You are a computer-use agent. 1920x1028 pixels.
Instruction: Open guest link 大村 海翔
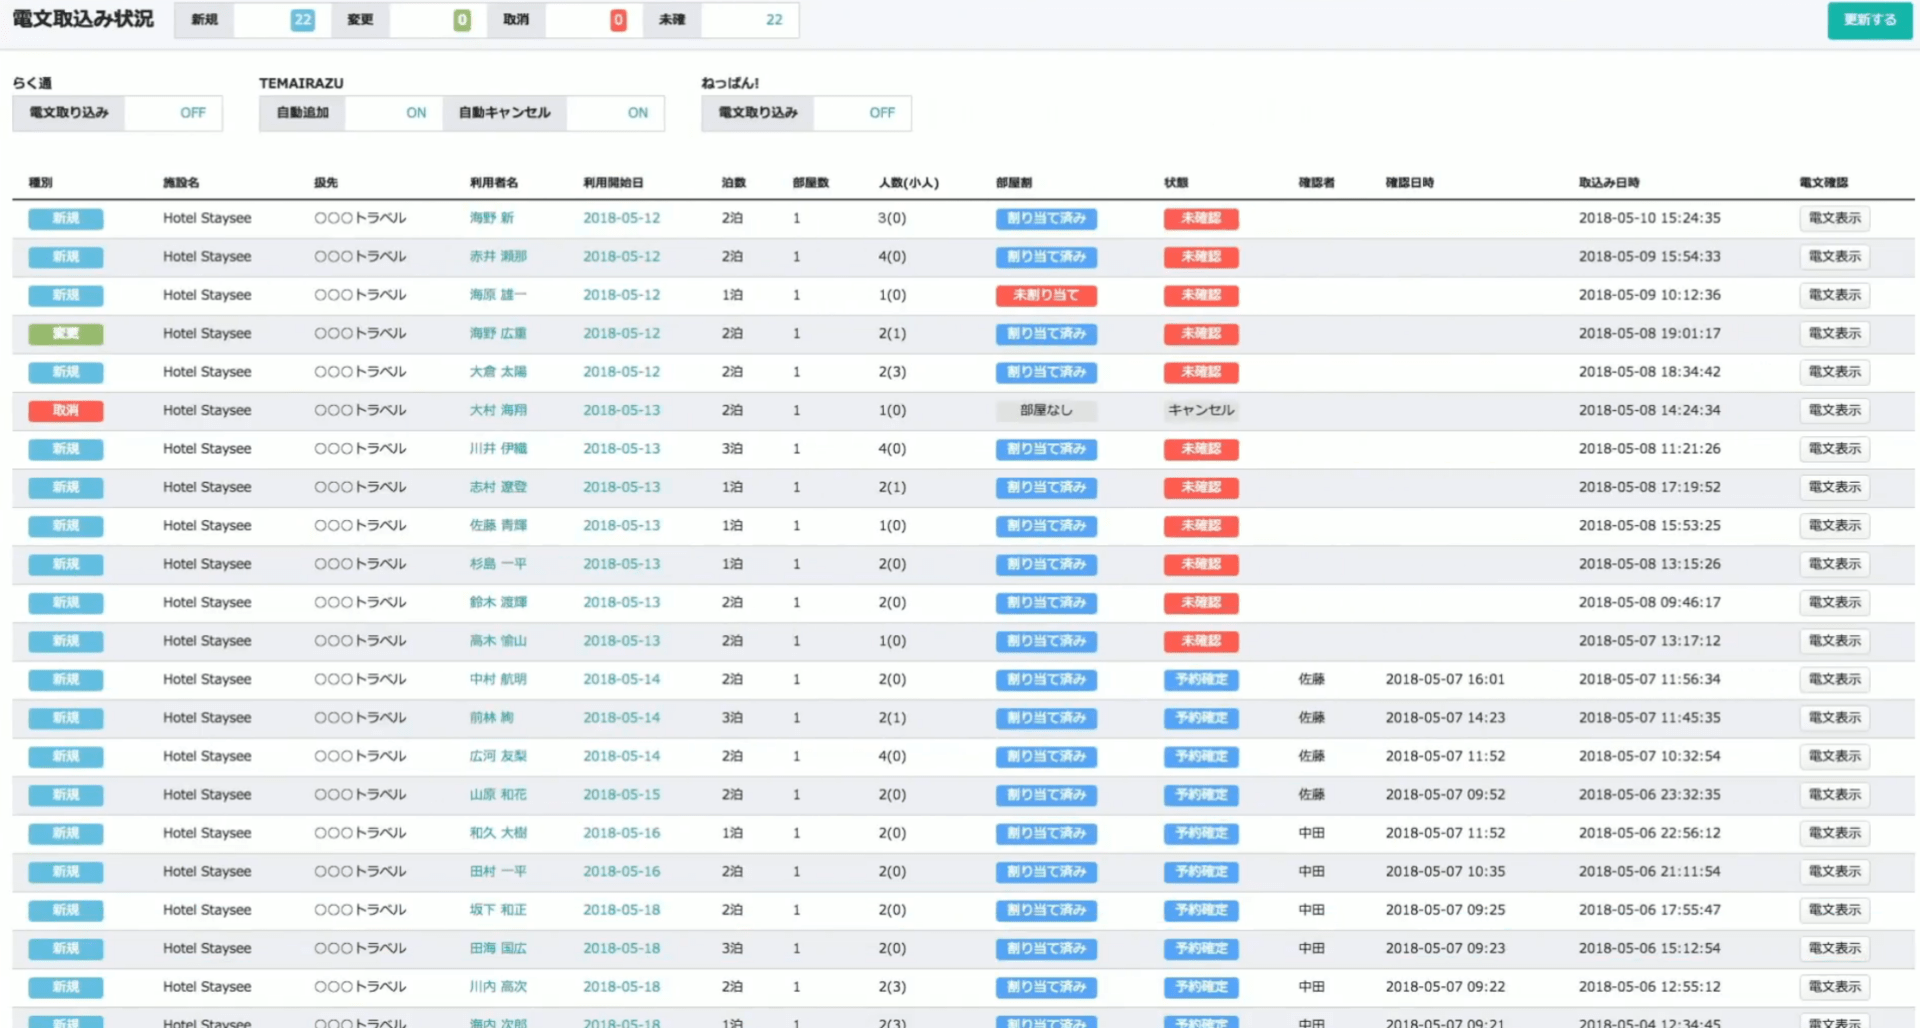click(x=498, y=410)
